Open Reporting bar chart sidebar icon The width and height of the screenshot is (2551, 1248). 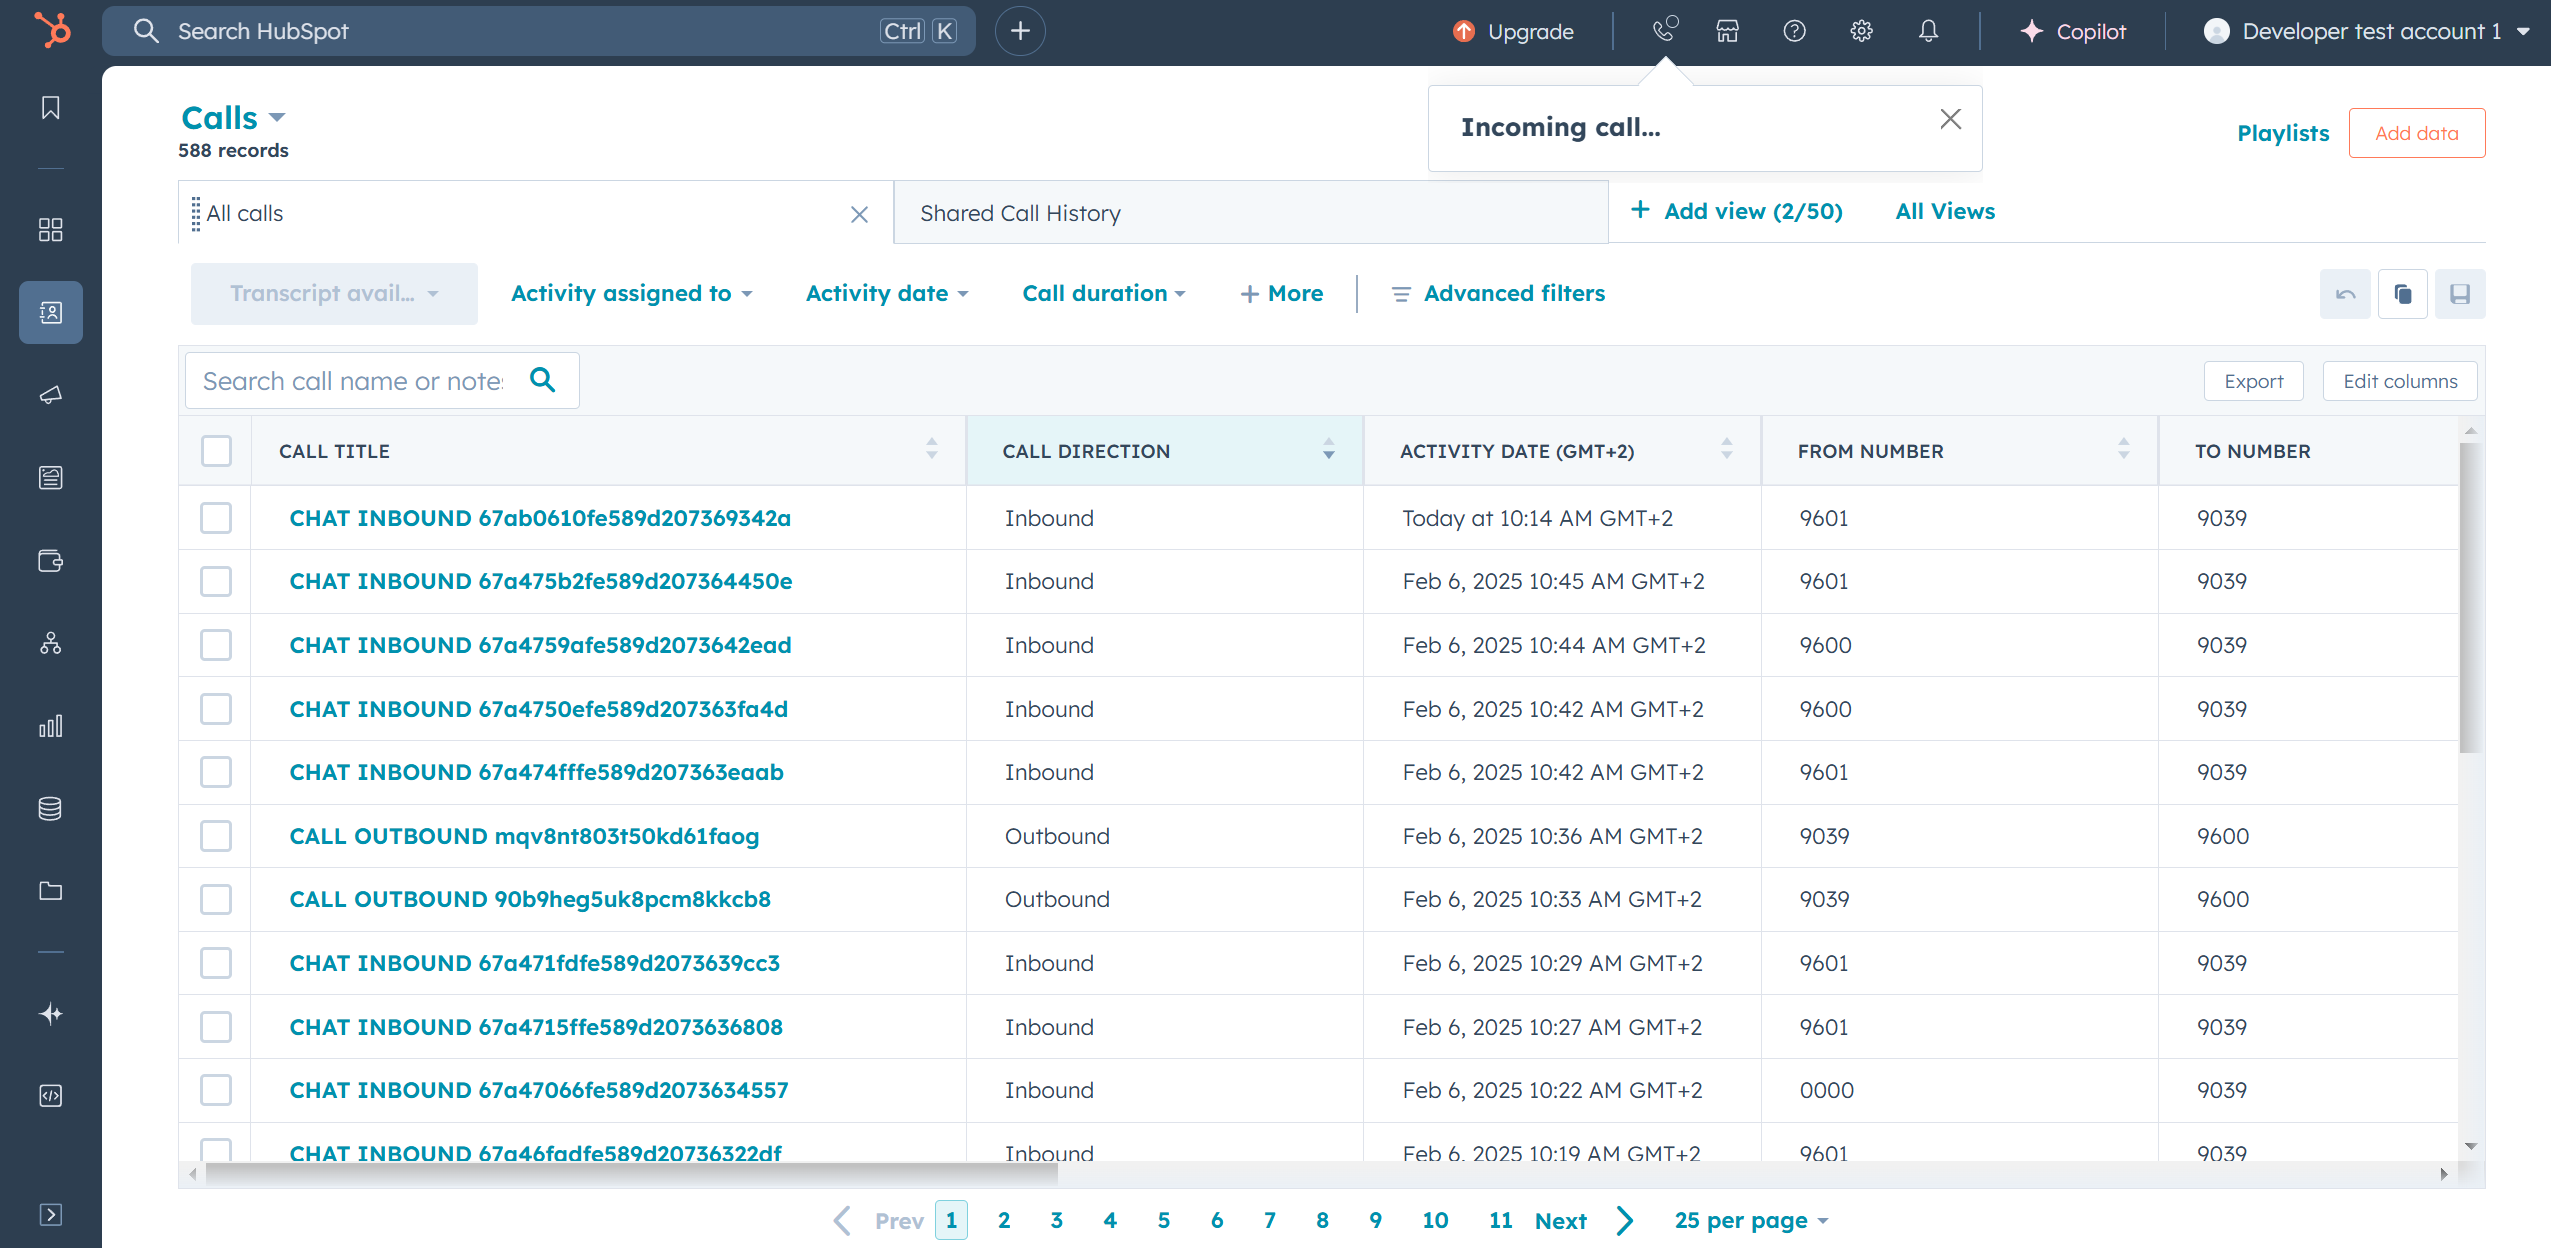51,726
